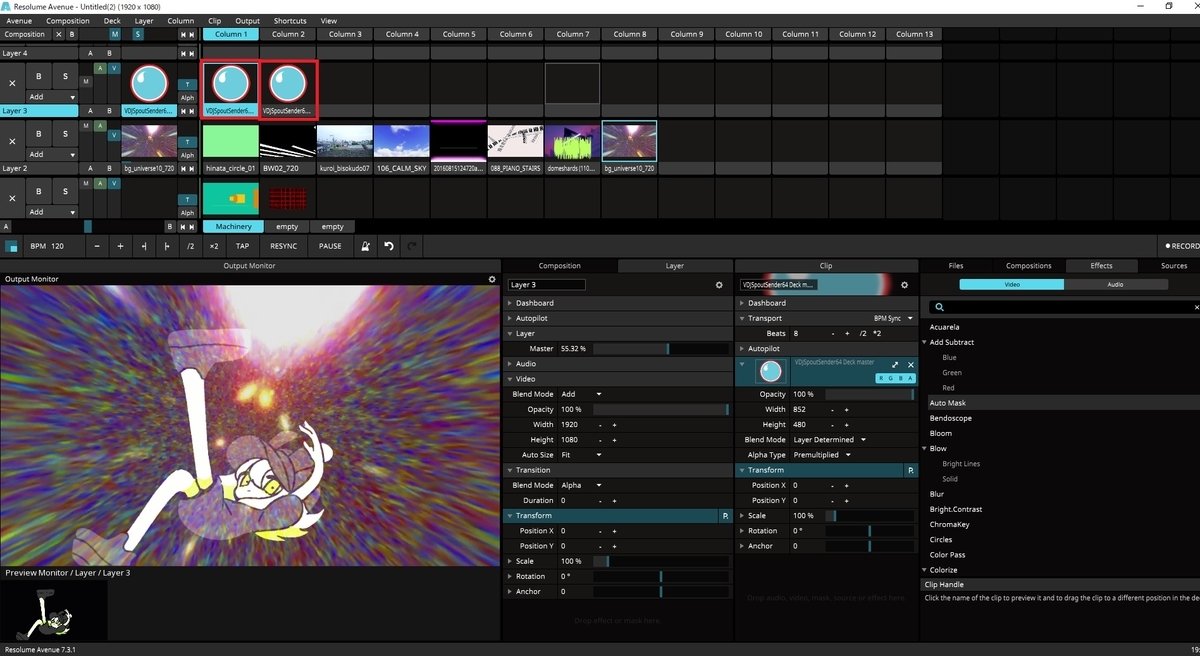Decrease BPM with minus button
The width and height of the screenshot is (1200, 656).
[x=97, y=246]
